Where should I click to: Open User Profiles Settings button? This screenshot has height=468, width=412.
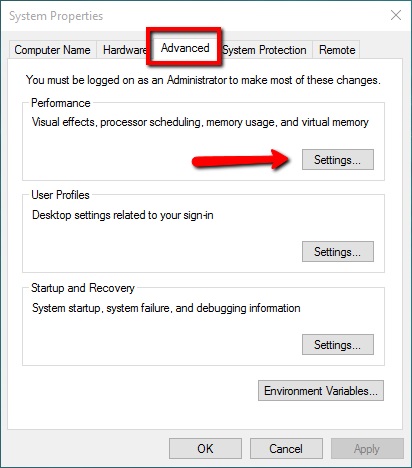click(338, 252)
